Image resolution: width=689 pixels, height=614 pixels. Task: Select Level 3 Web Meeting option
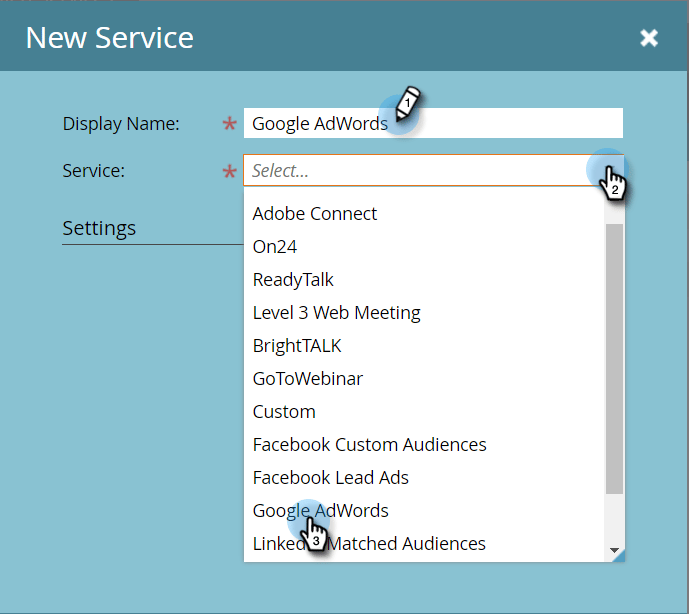[x=424, y=312]
